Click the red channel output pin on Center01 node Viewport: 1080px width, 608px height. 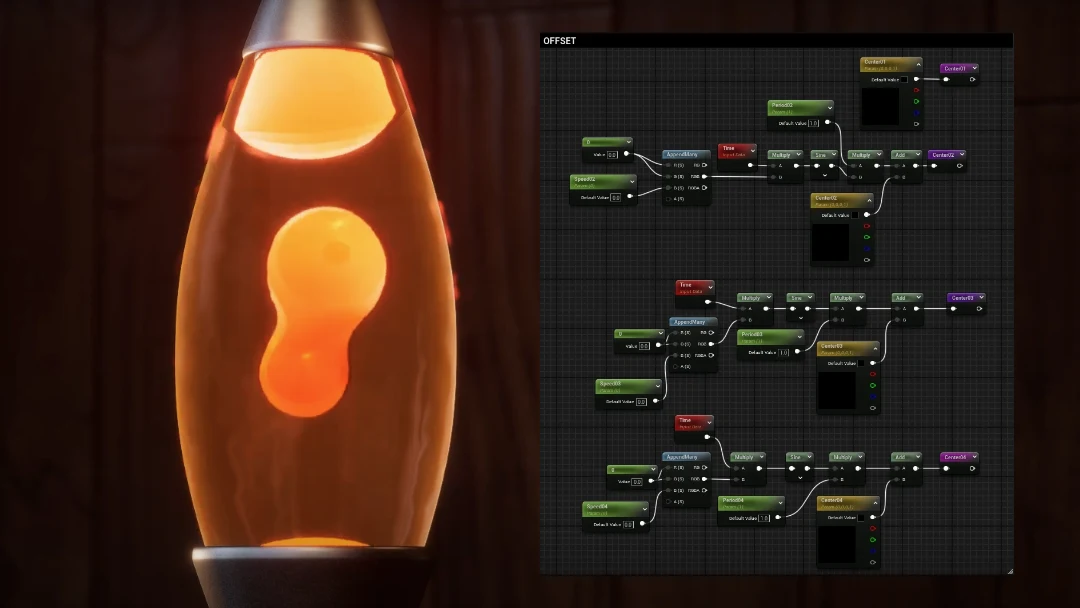(916, 90)
